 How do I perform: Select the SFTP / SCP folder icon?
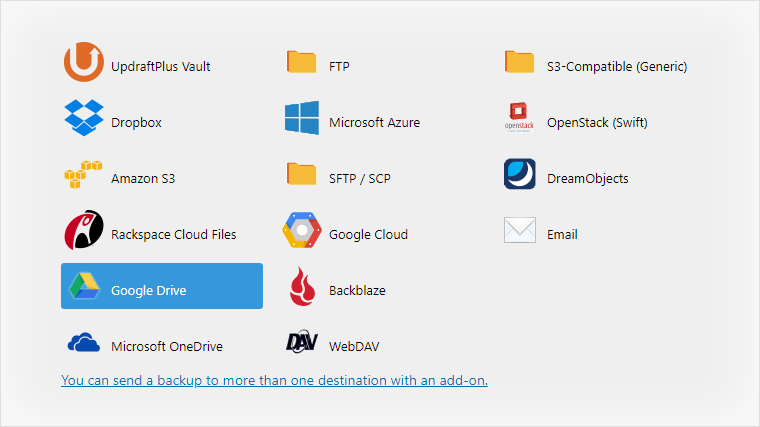pyautogui.click(x=301, y=174)
